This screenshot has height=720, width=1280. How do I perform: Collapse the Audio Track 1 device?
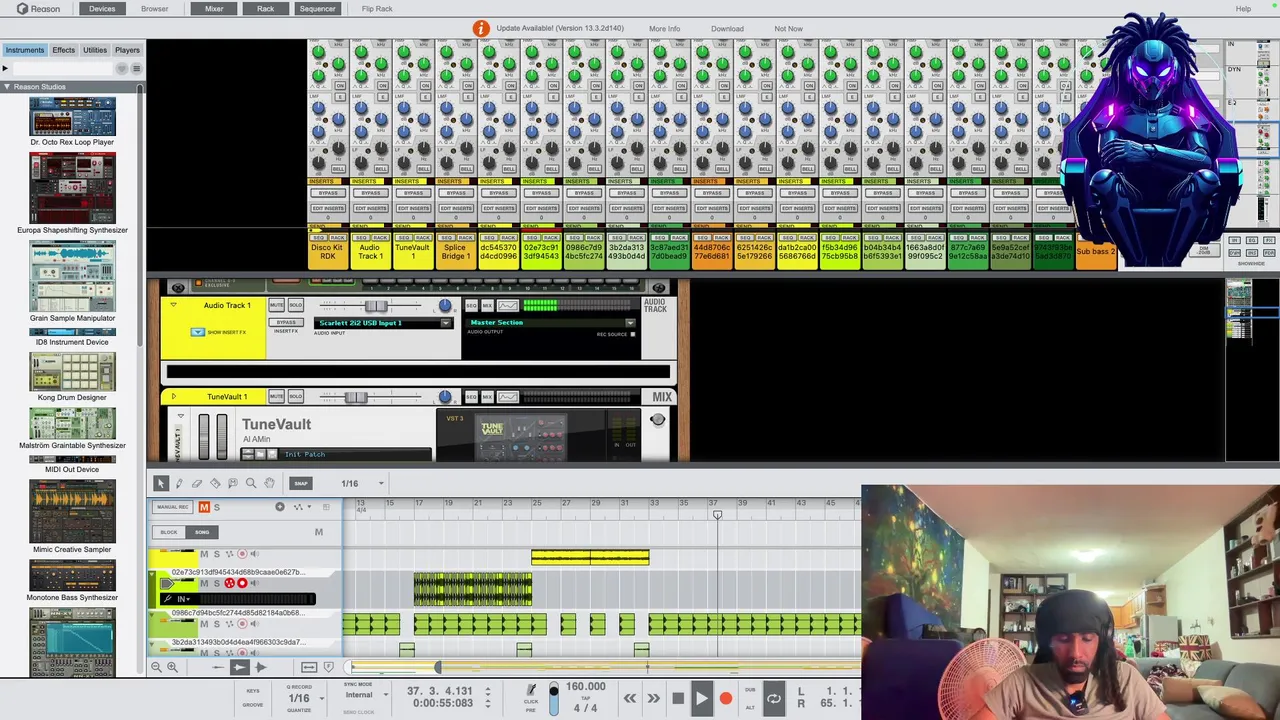[x=173, y=305]
